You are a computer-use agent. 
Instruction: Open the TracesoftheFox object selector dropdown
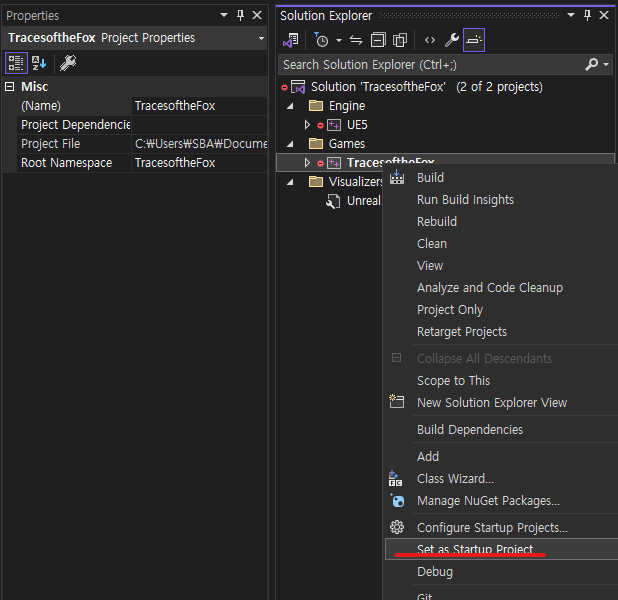261,38
